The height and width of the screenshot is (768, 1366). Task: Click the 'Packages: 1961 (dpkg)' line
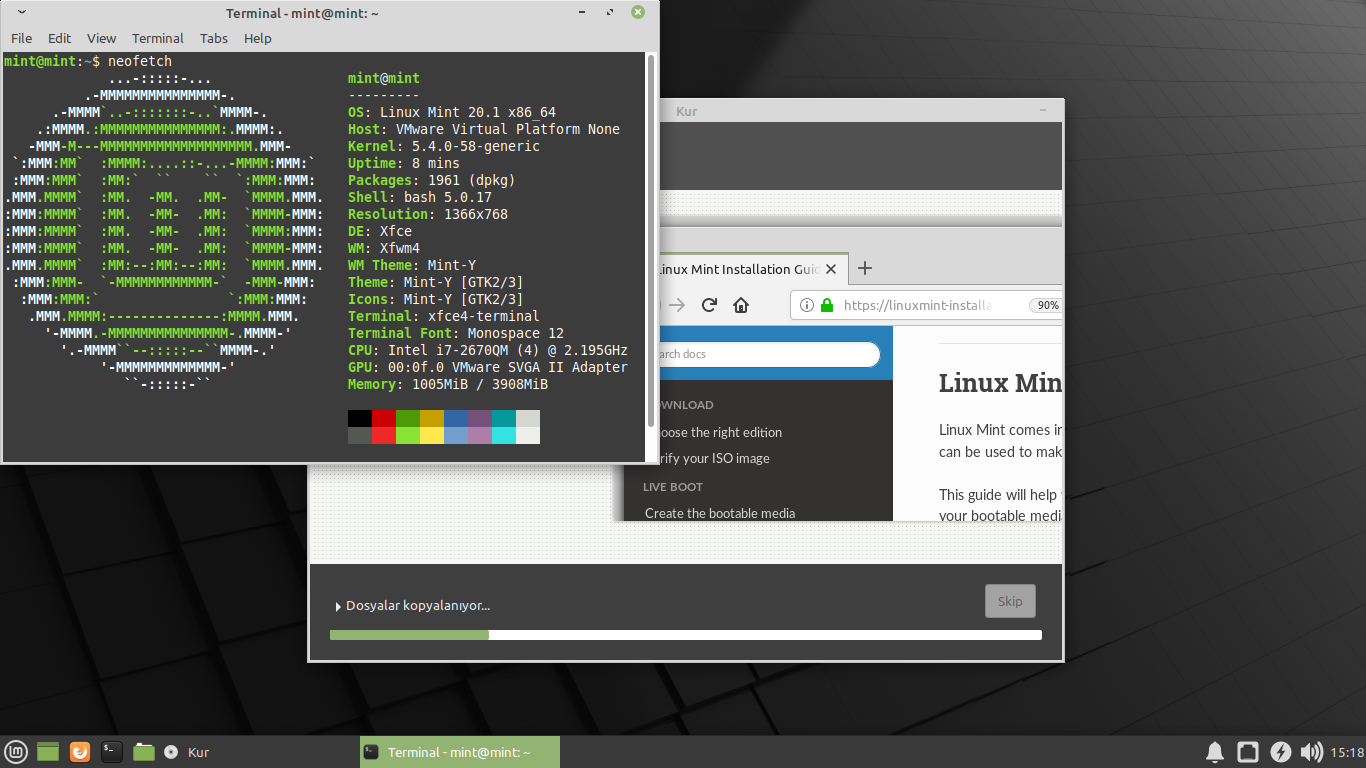(432, 180)
